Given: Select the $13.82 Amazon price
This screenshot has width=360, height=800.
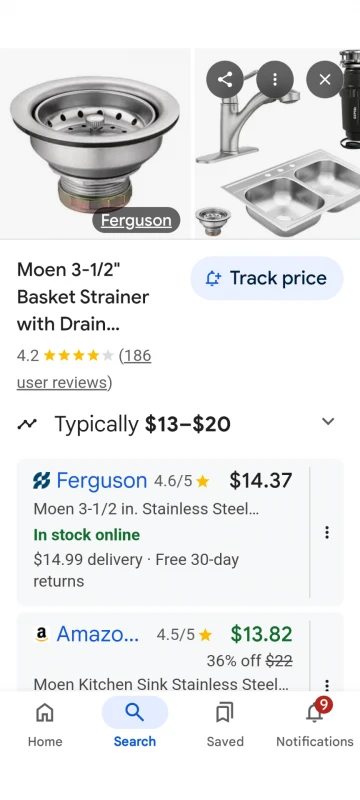Looking at the screenshot, I should pos(262,634).
